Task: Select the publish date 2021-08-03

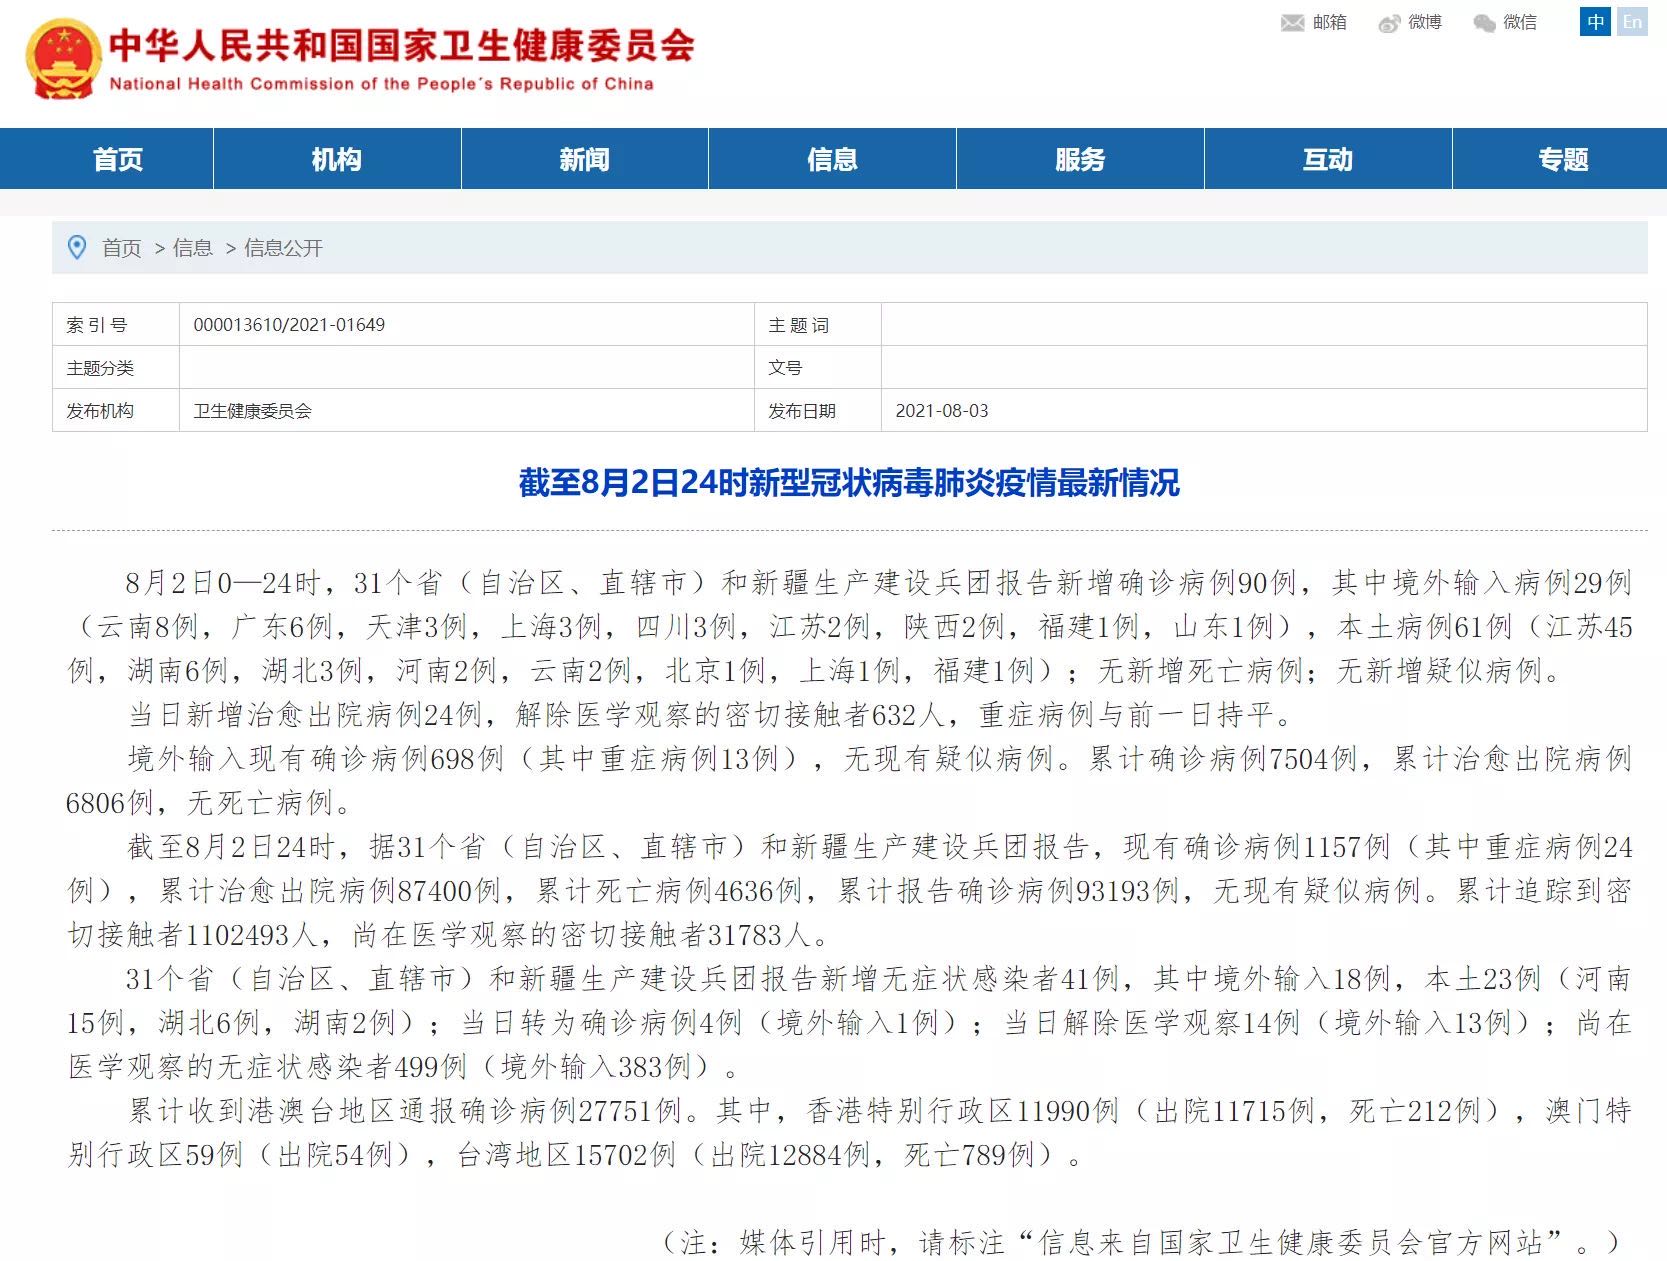Action: (941, 411)
